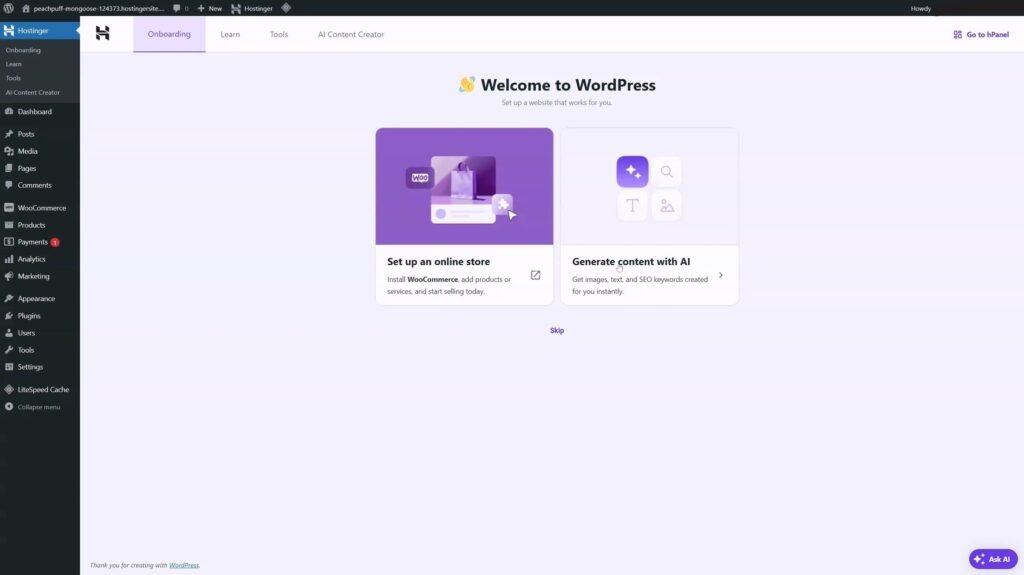Click the Go to hPanel button
Viewport: 1024px width, 575px height.
click(983, 34)
